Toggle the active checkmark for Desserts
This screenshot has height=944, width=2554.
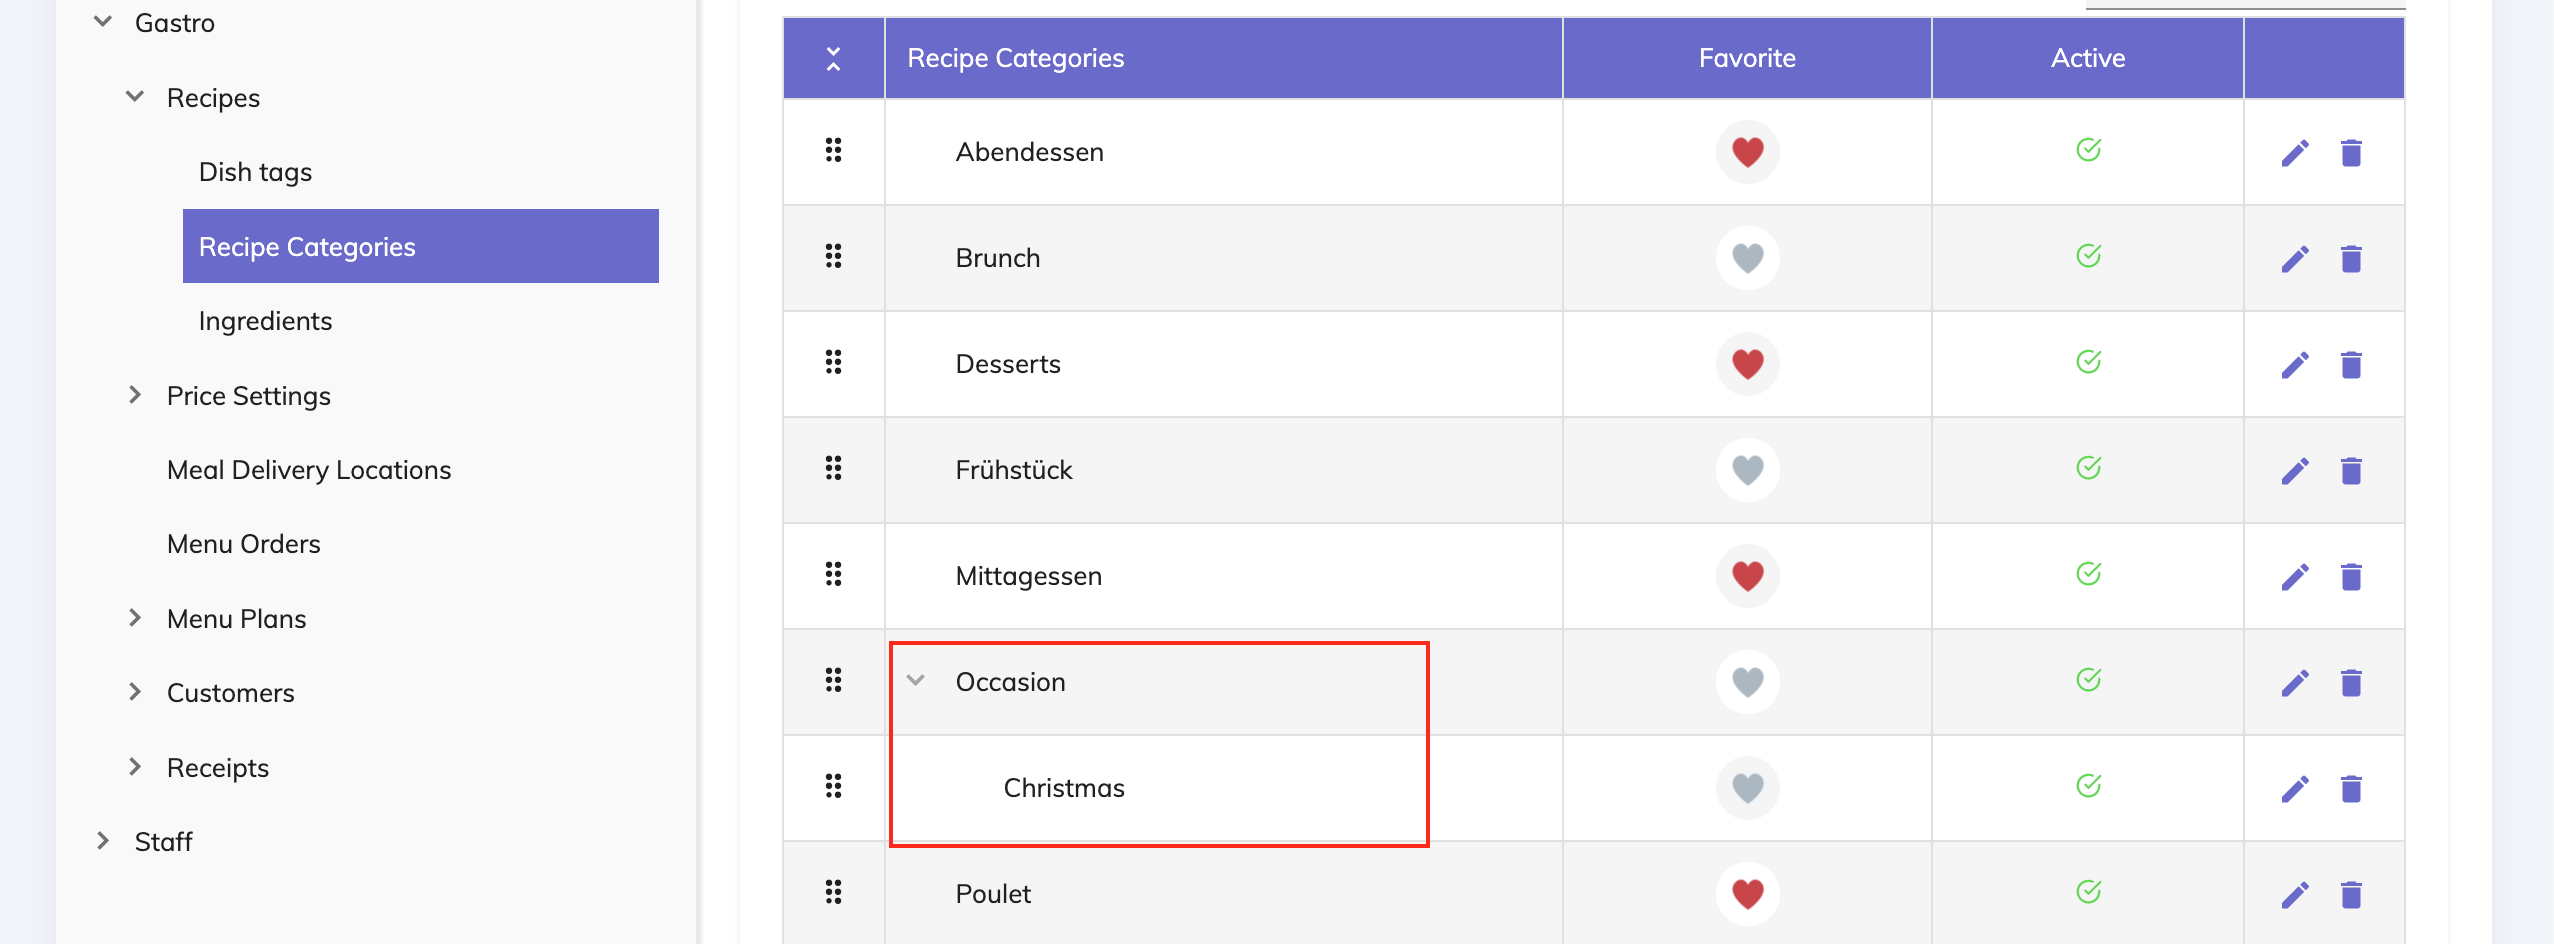(2088, 362)
